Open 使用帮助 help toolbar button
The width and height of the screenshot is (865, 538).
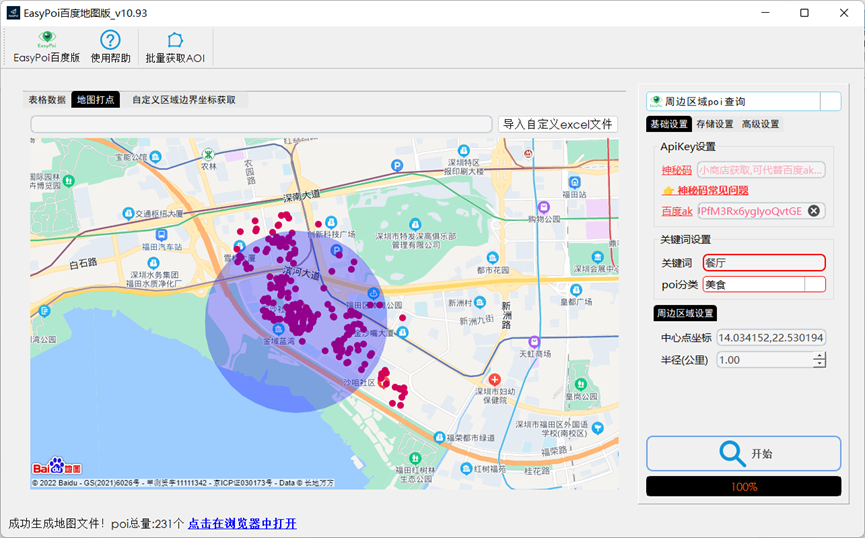pos(110,47)
